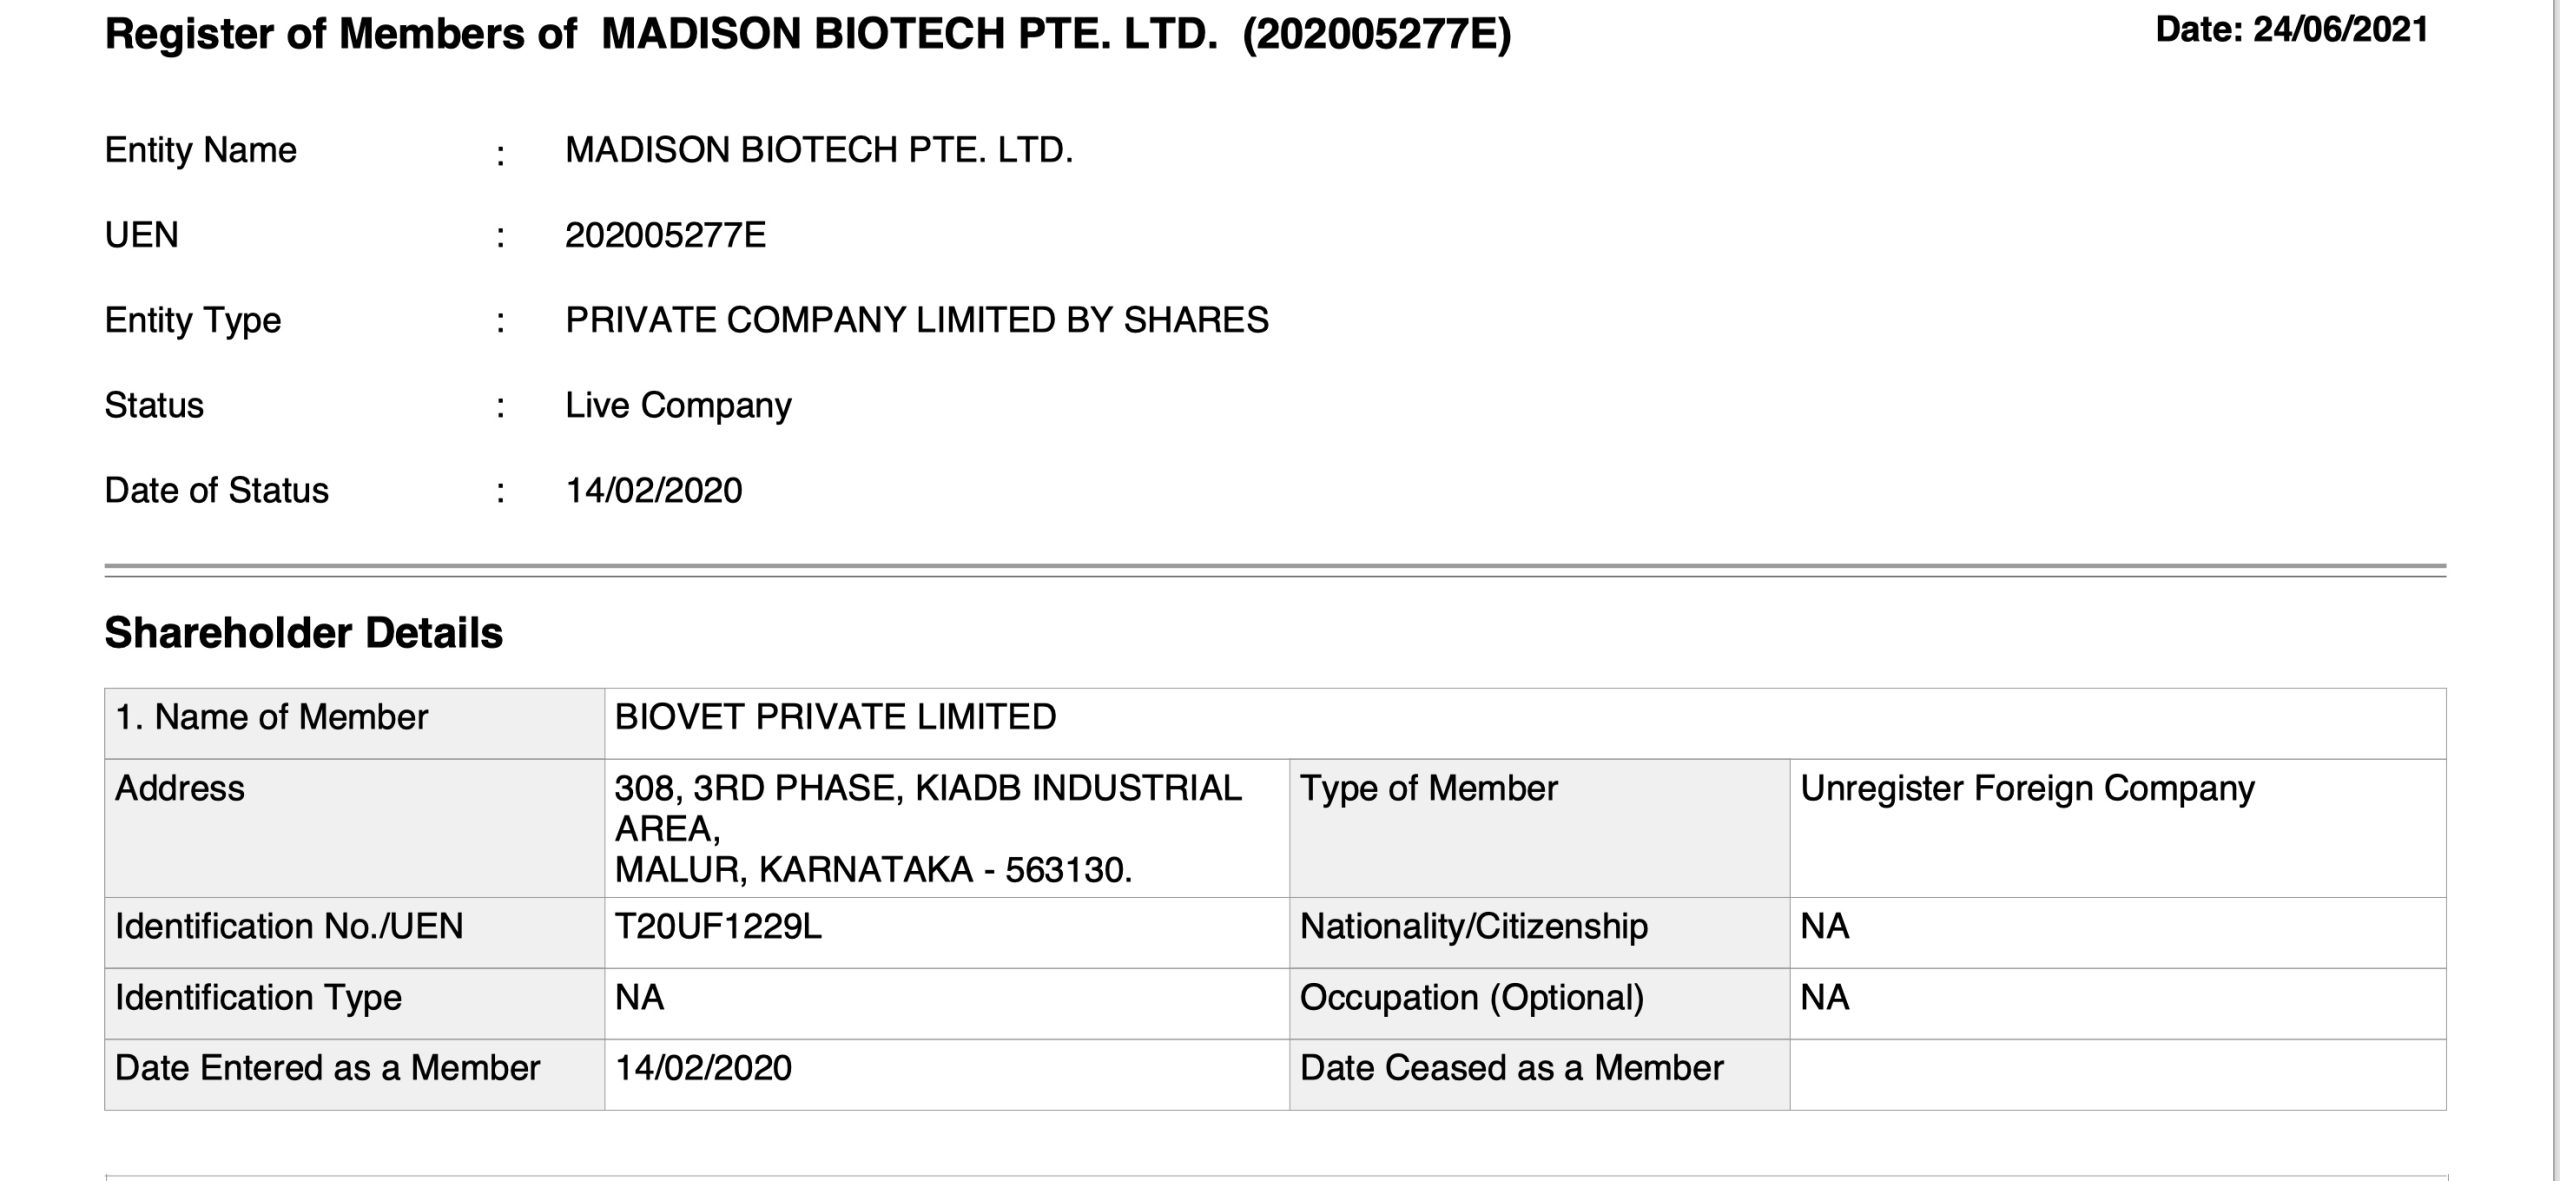Click the Shareholder Details heading

[x=304, y=633]
